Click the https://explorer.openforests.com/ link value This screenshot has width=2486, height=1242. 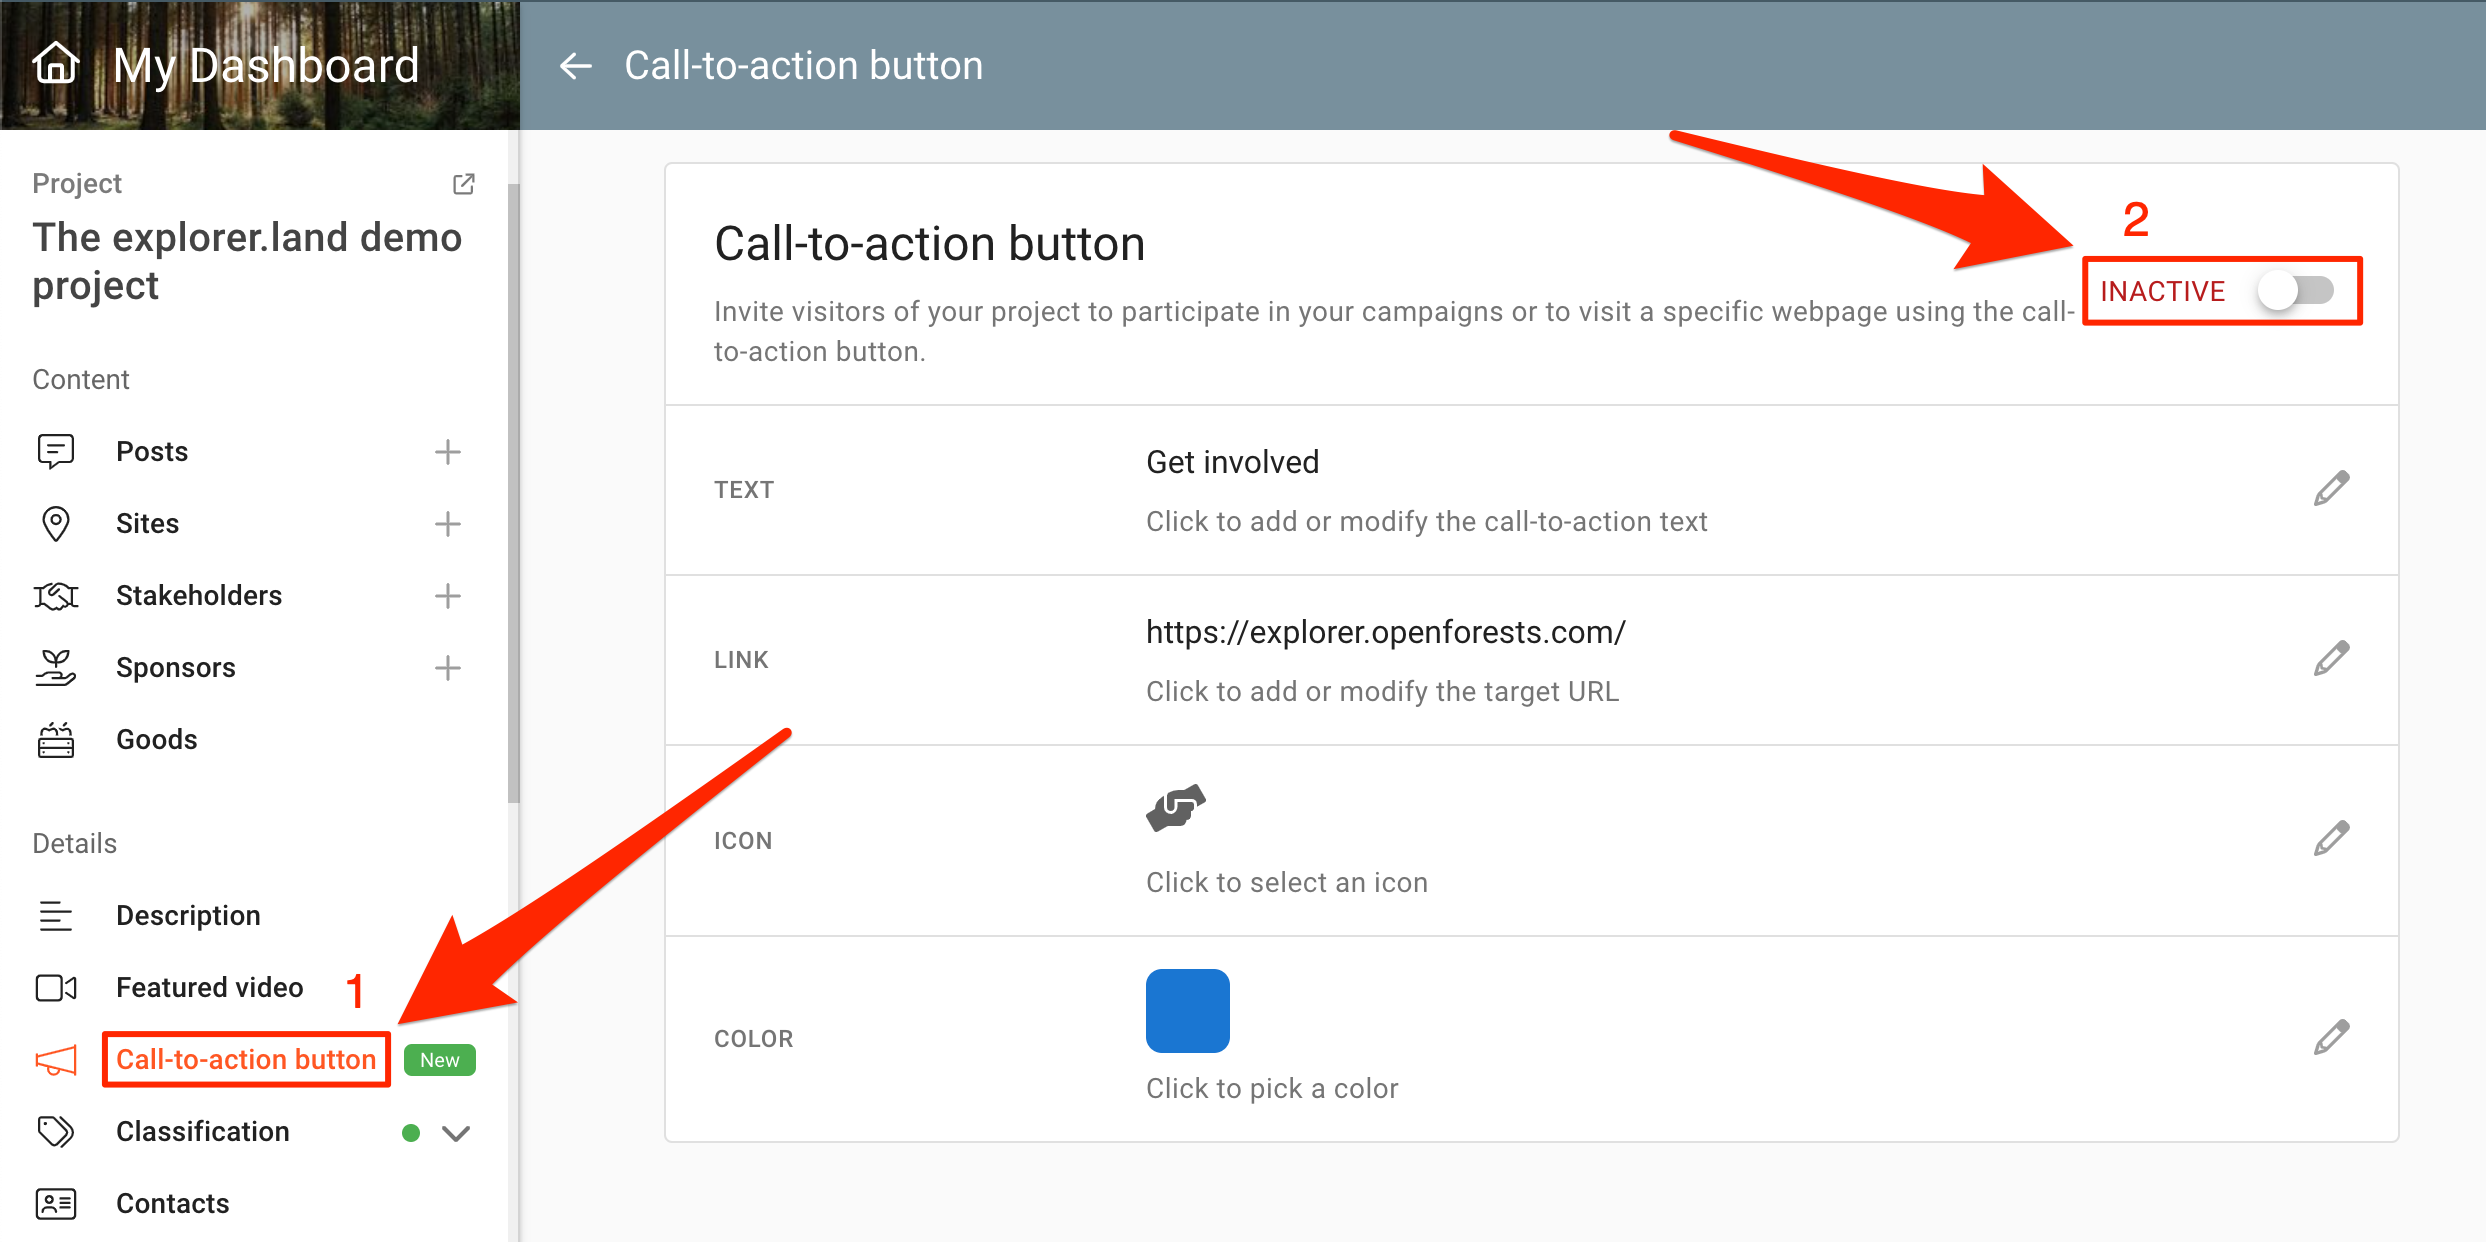coord(1385,632)
